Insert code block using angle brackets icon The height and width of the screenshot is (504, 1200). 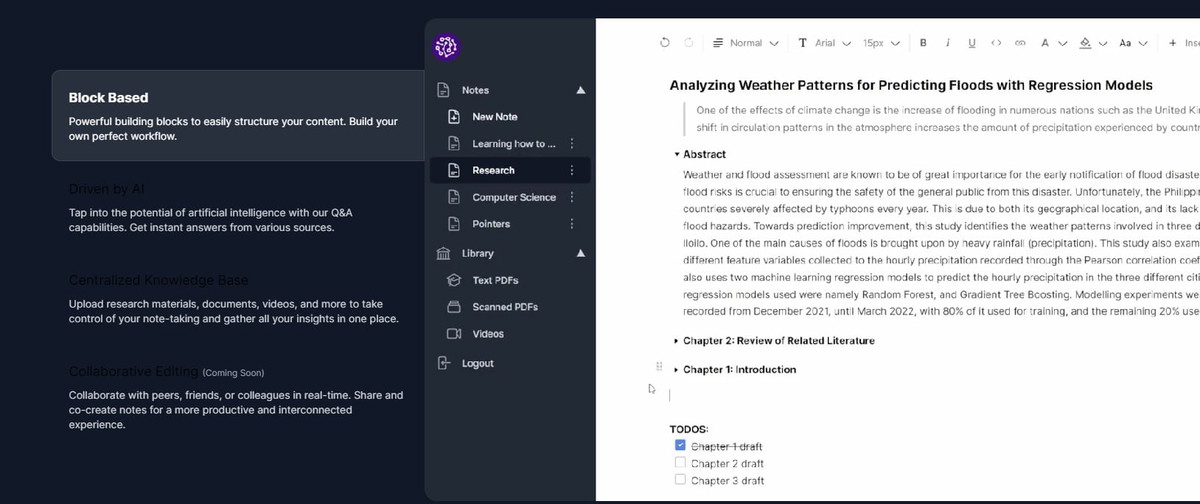click(x=996, y=43)
